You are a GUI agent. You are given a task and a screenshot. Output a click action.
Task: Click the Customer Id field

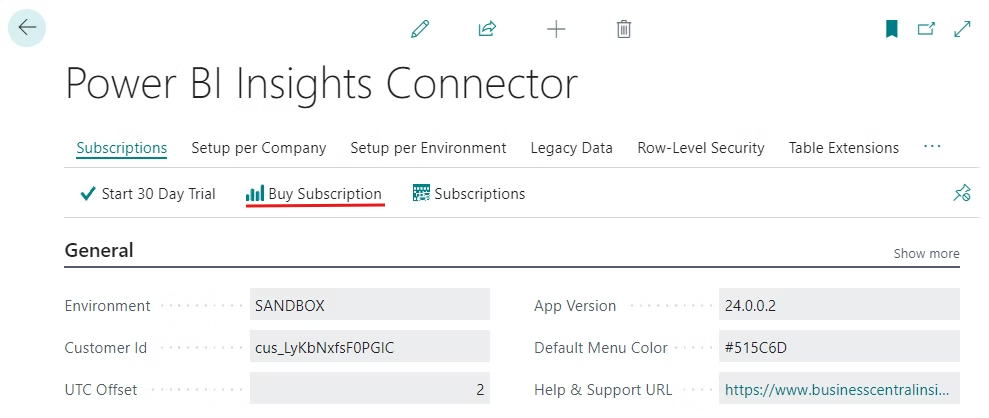(370, 346)
